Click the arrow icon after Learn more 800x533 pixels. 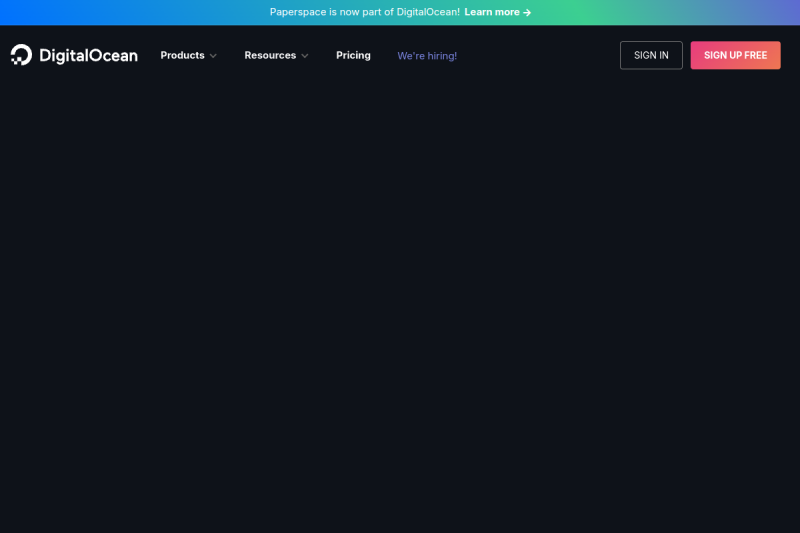coord(527,12)
